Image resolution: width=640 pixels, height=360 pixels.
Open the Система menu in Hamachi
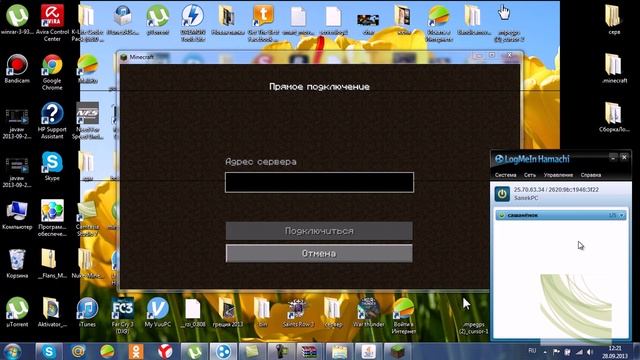505,175
